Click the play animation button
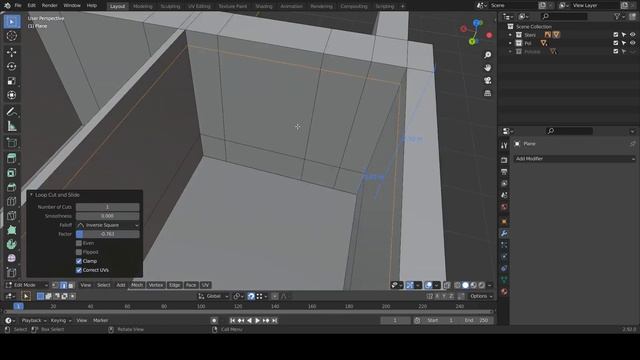 coord(258,320)
